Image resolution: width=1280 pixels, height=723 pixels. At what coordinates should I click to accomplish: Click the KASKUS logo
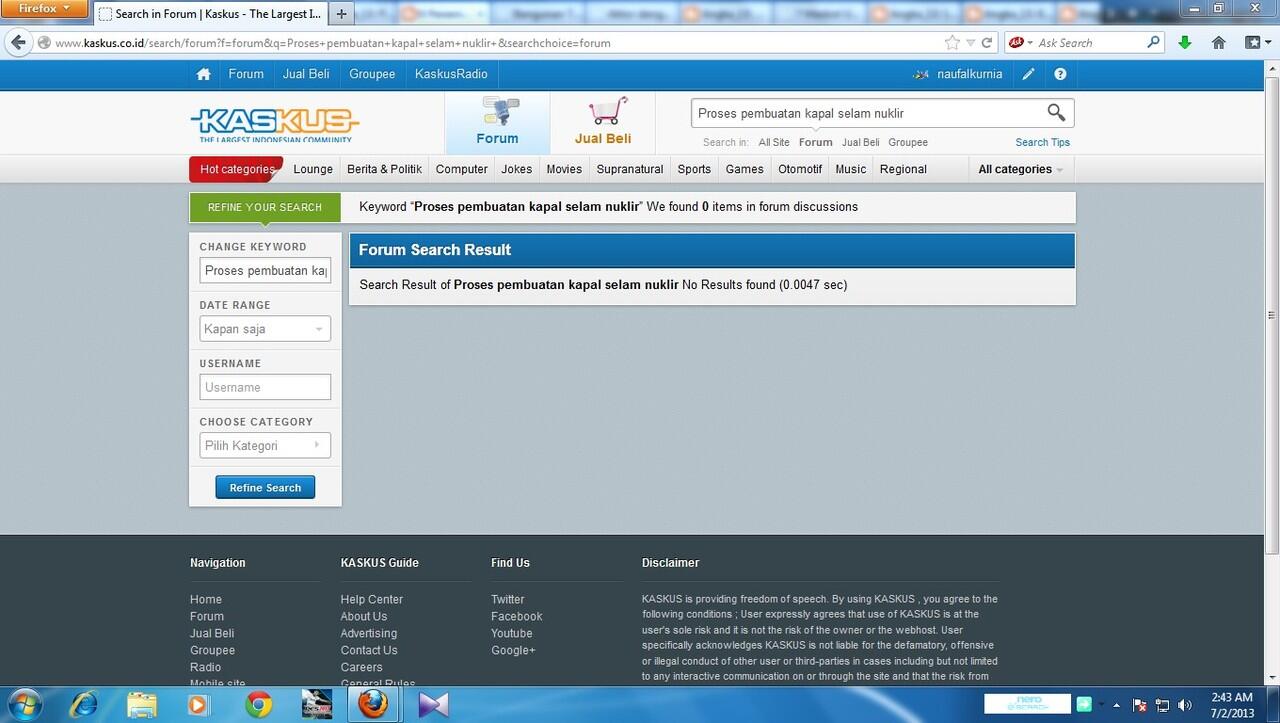click(x=275, y=125)
